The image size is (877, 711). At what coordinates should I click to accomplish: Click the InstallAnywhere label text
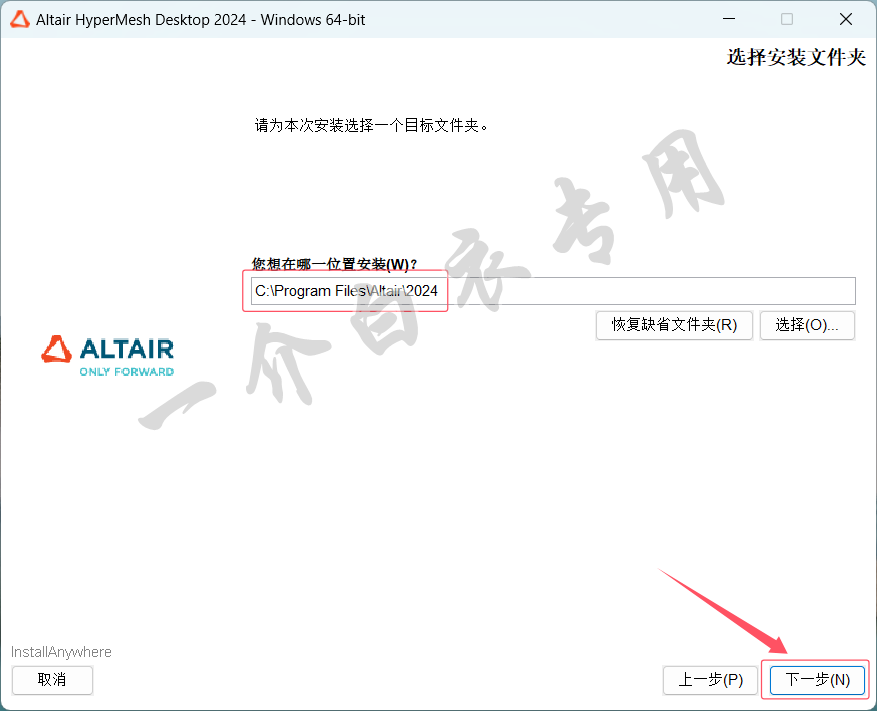pos(61,652)
